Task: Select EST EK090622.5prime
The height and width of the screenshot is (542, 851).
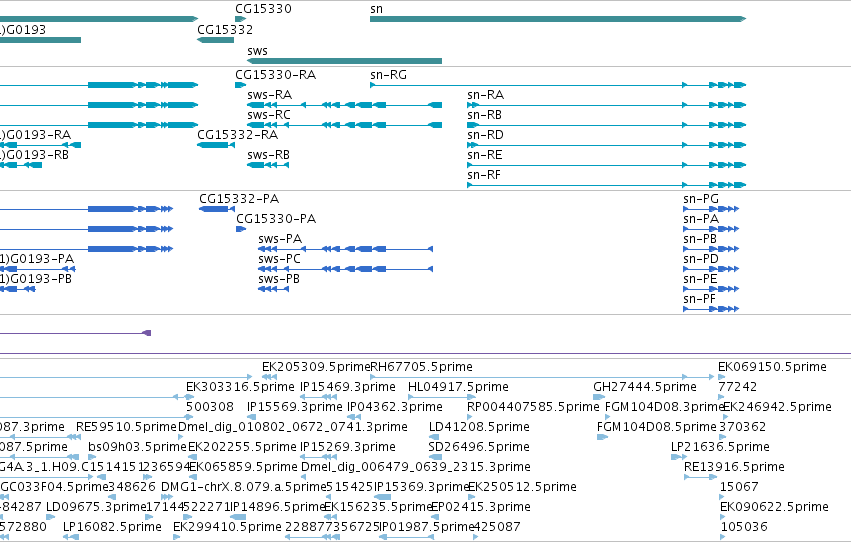Action: 723,518
